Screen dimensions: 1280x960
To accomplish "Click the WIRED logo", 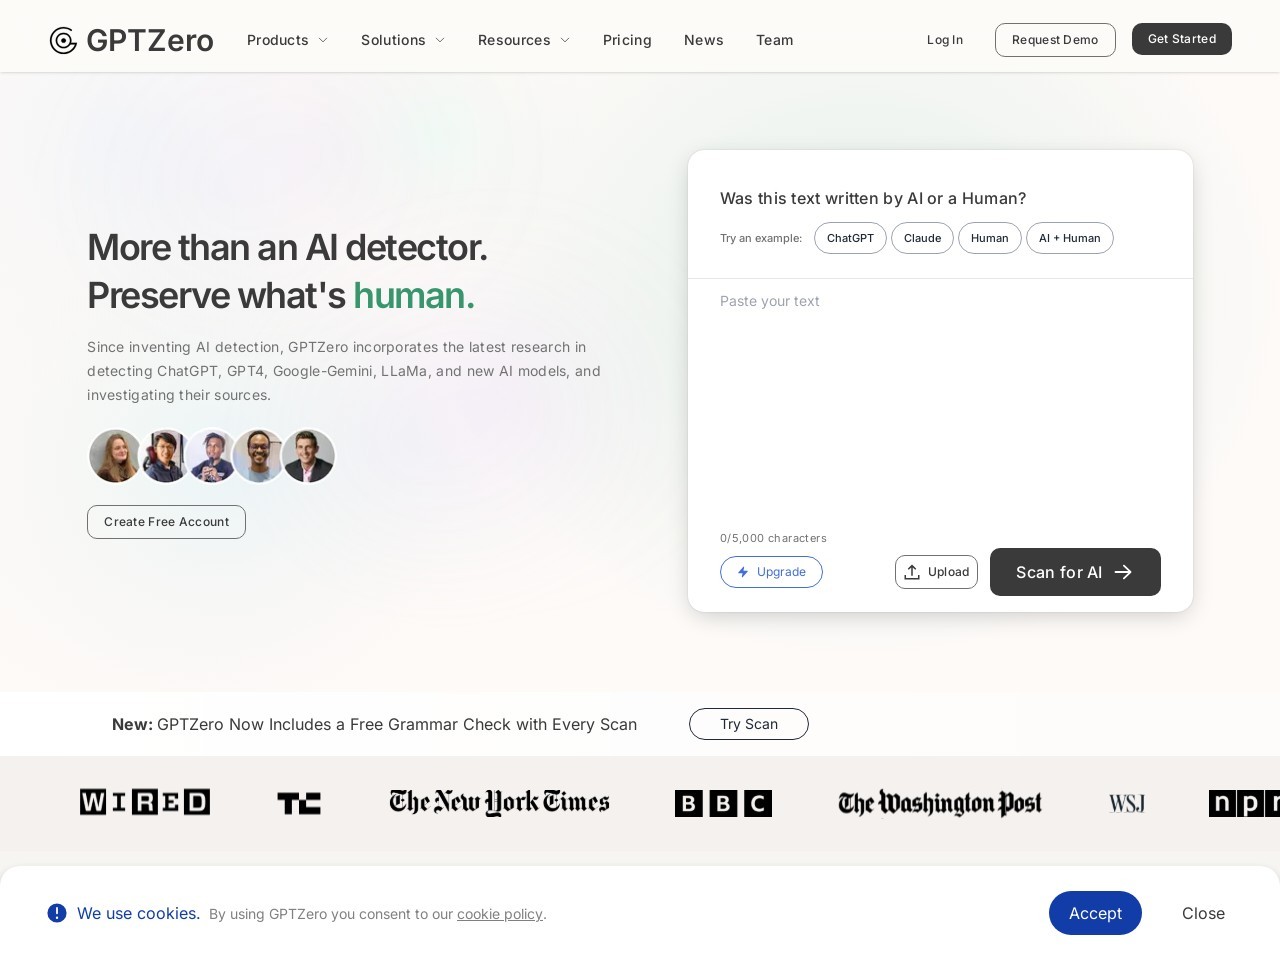I will click(145, 802).
